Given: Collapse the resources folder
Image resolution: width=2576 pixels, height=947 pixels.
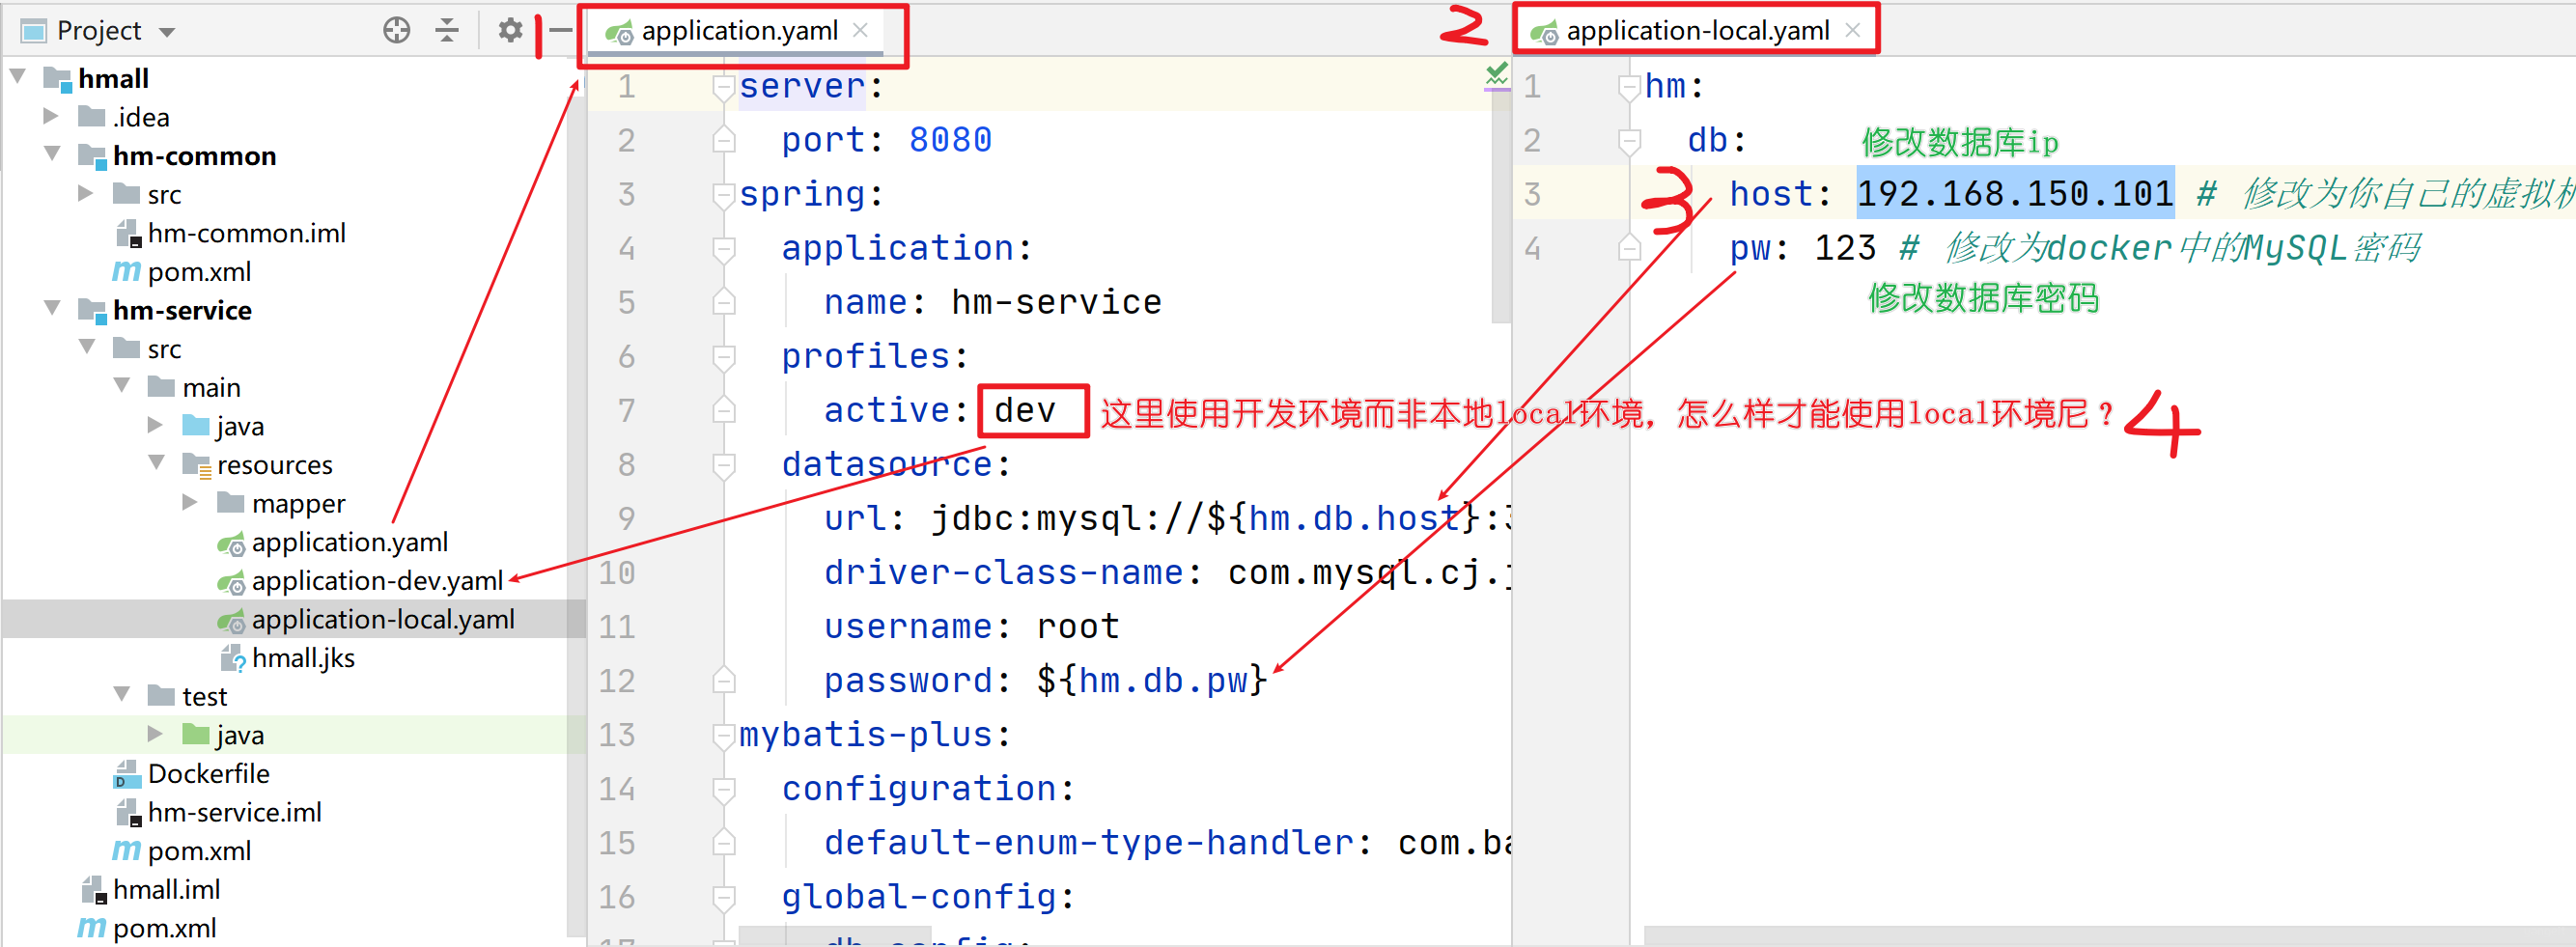Looking at the screenshot, I should [x=157, y=463].
